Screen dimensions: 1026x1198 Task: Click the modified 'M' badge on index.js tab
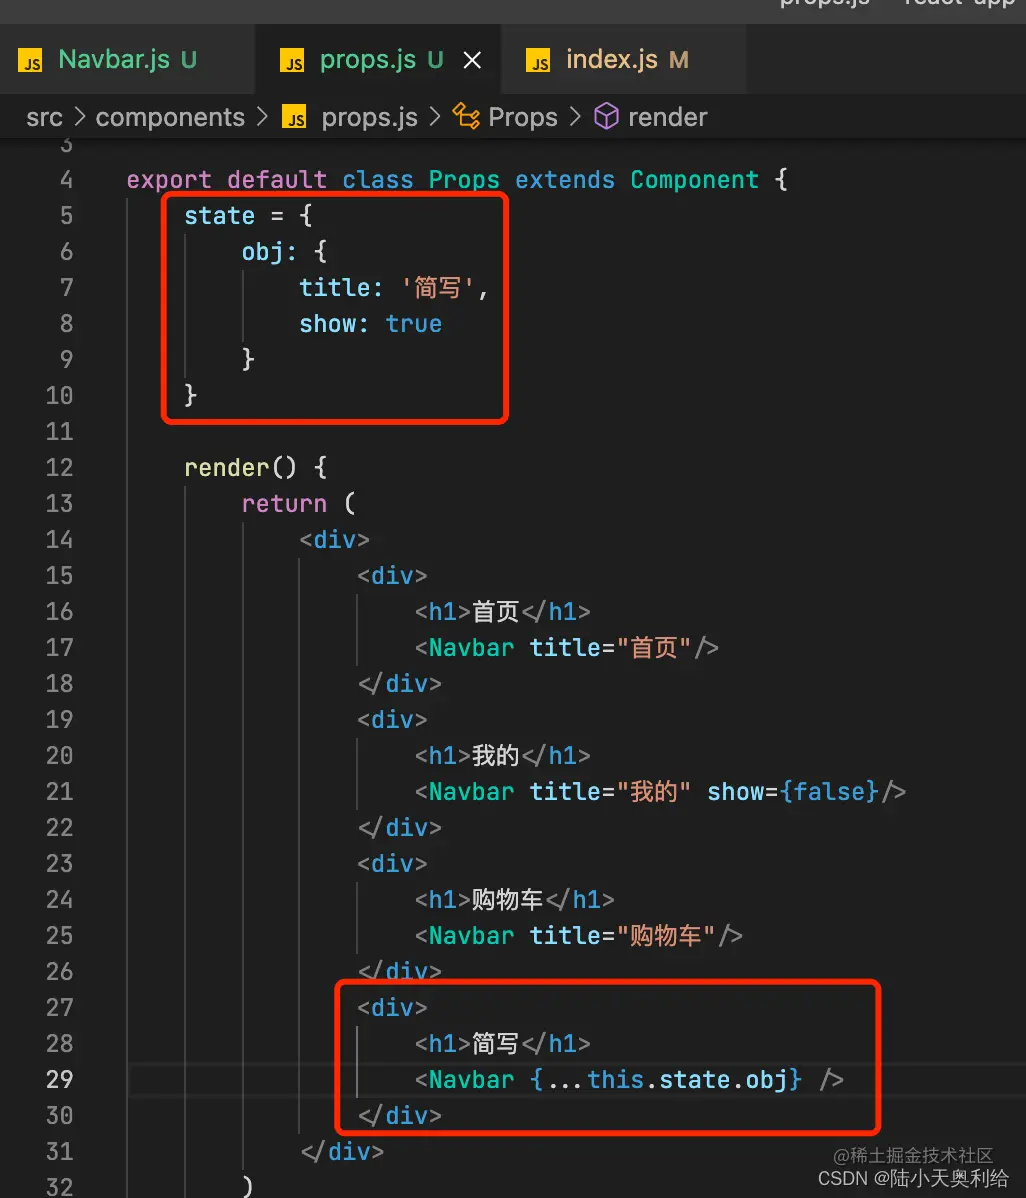(679, 60)
